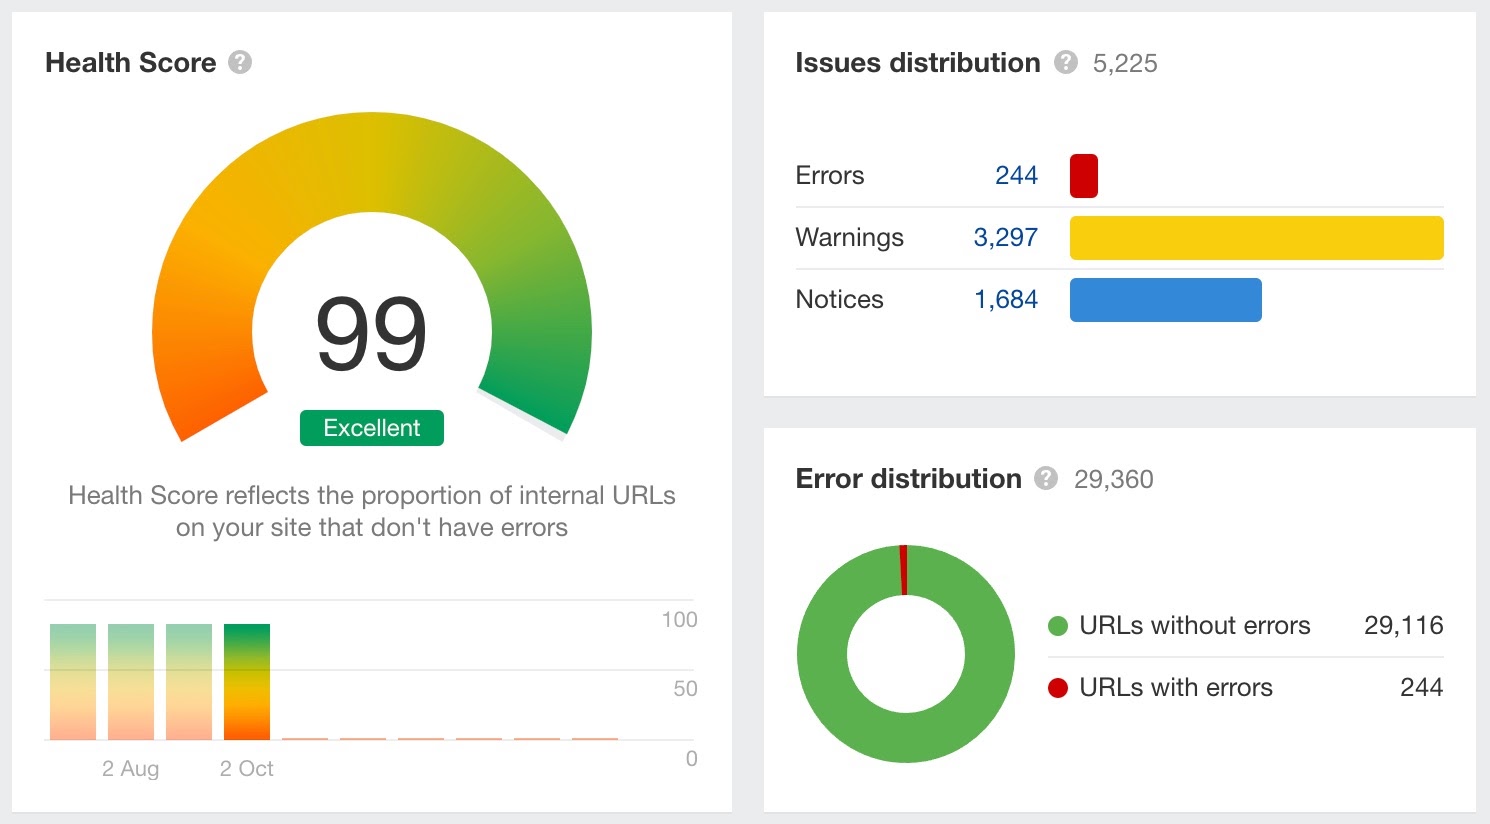Open the Error distribution help icon
The width and height of the screenshot is (1490, 824).
pos(1046,479)
